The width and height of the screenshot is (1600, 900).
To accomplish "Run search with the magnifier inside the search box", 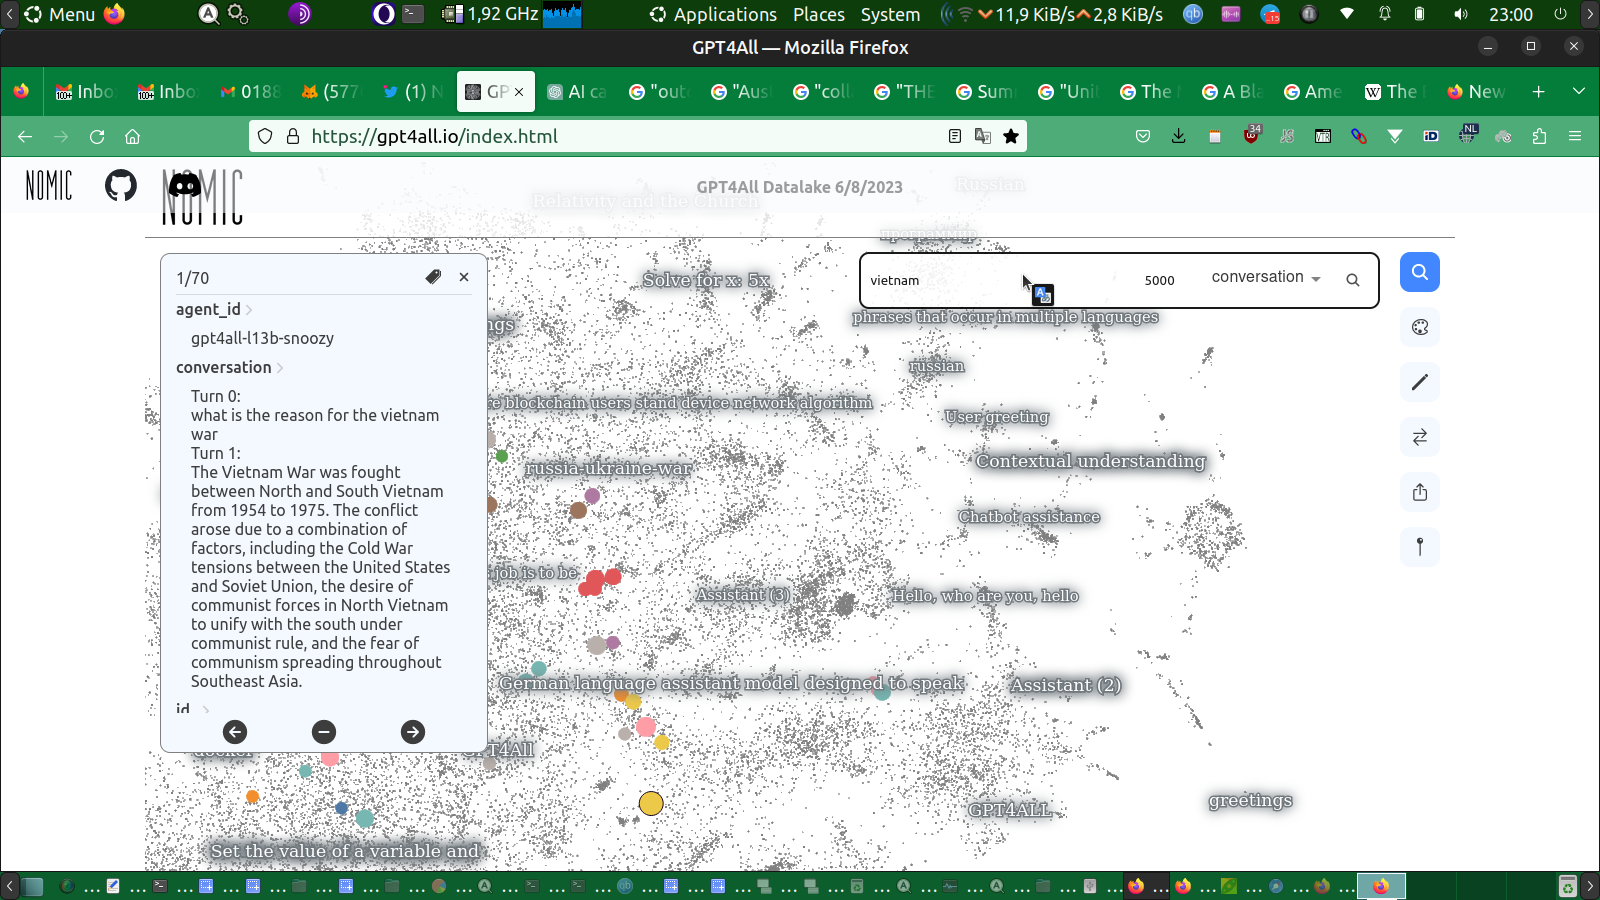I will tap(1353, 280).
